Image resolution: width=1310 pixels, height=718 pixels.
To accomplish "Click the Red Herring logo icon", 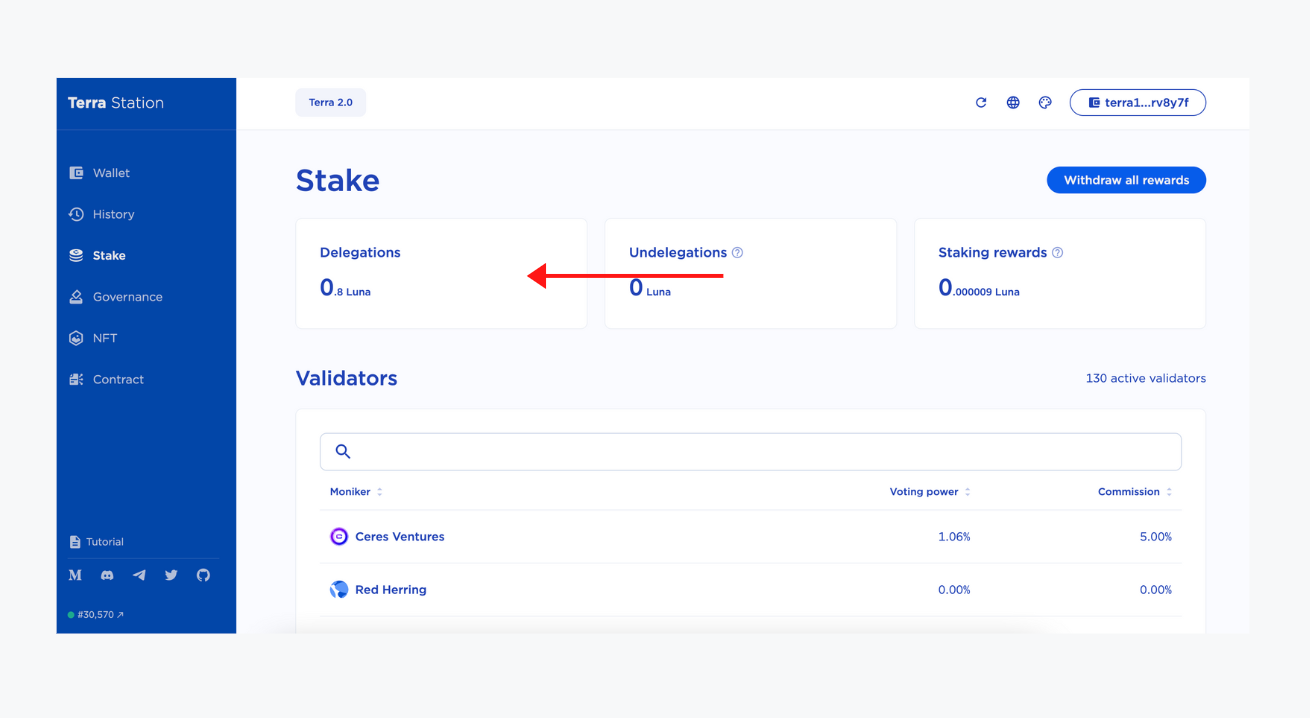I will 339,590.
